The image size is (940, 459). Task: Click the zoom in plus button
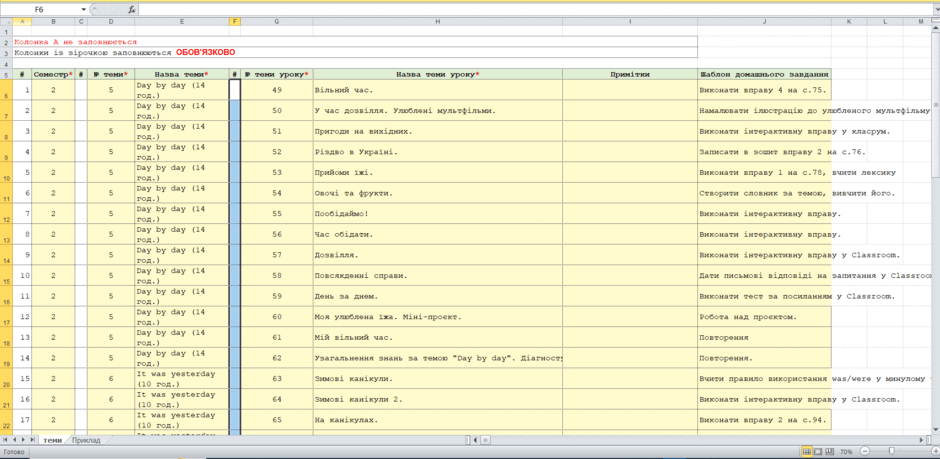(935, 451)
